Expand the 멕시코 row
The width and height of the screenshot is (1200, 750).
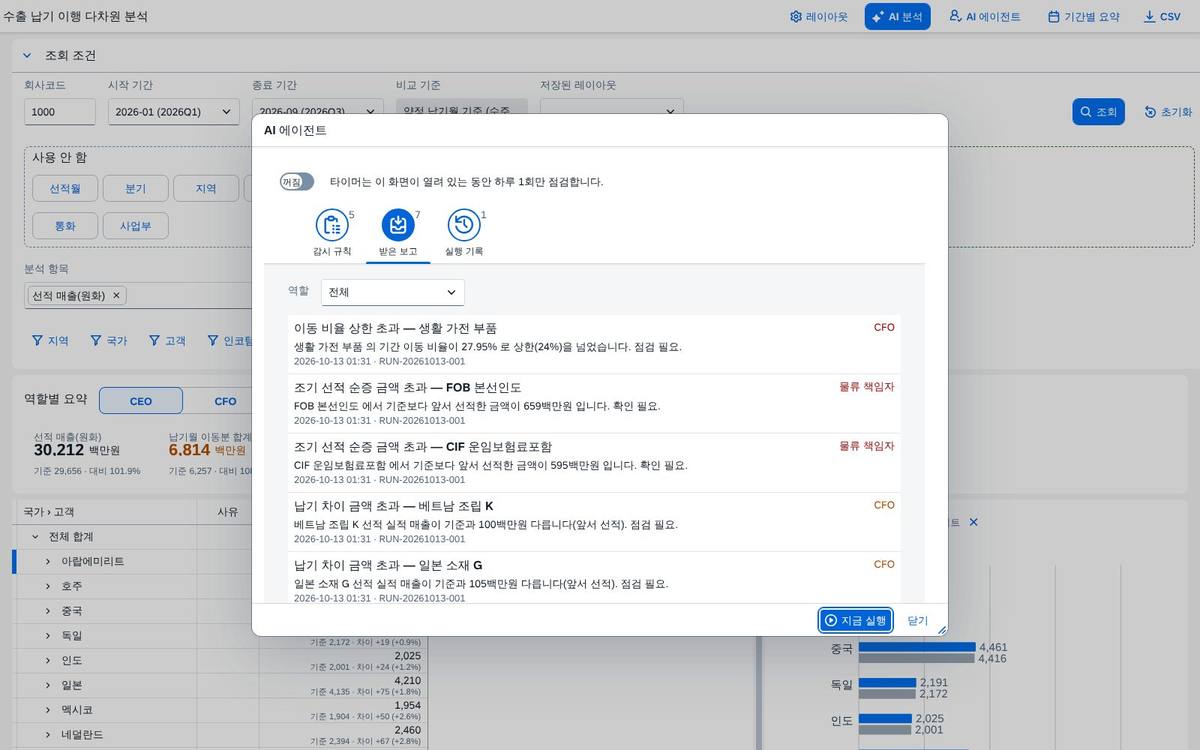(x=48, y=709)
